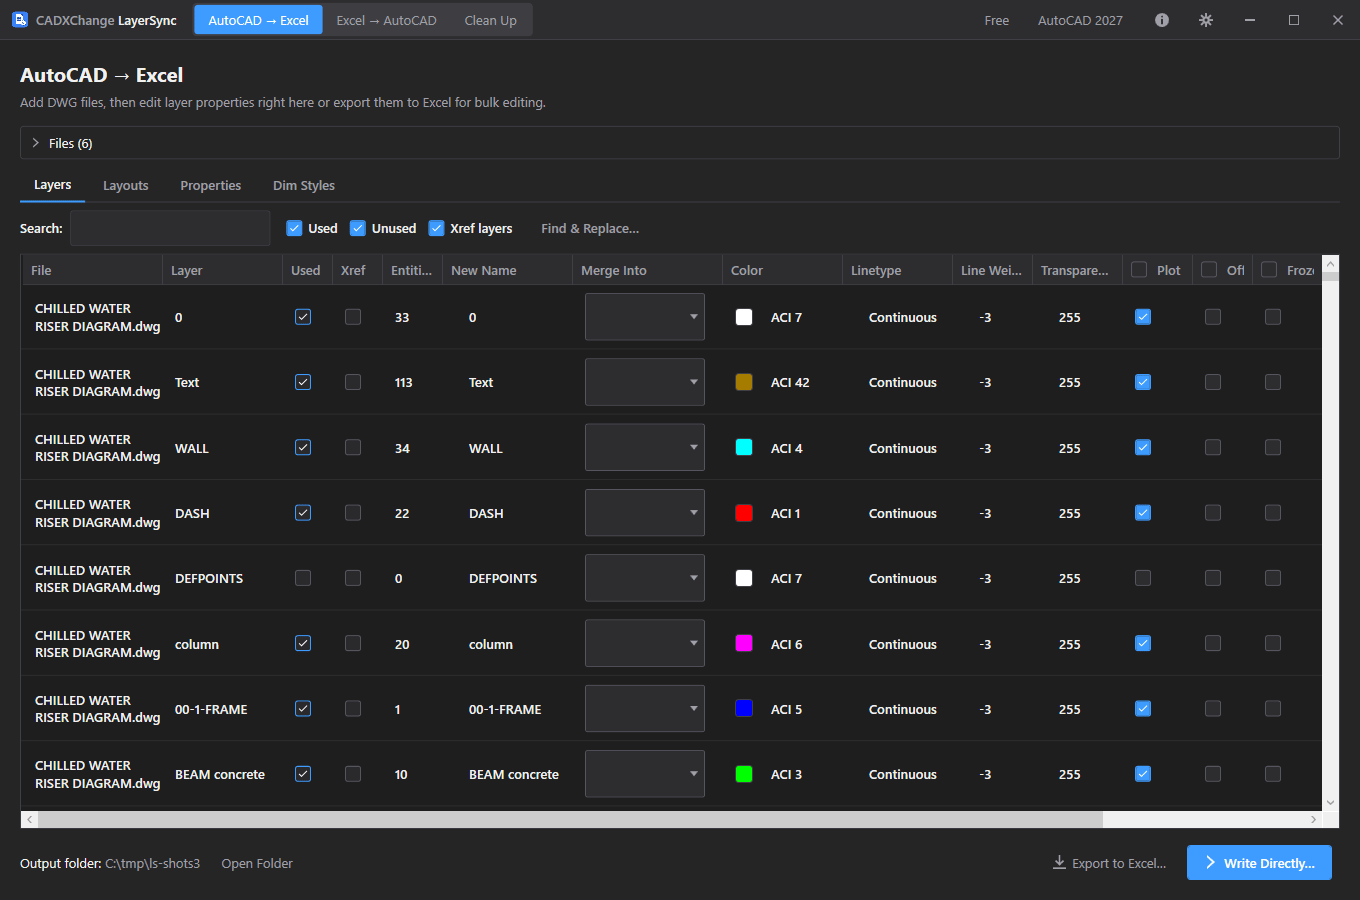Open Merge Into dropdown for DEFPOINTS layer

coord(645,578)
